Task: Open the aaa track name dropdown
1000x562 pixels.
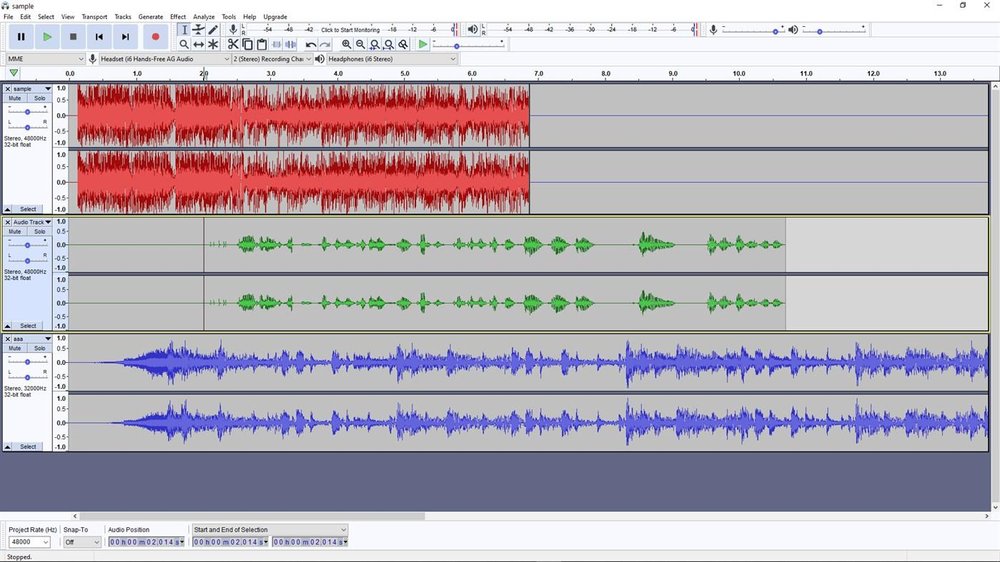Action: pyautogui.click(x=32, y=339)
